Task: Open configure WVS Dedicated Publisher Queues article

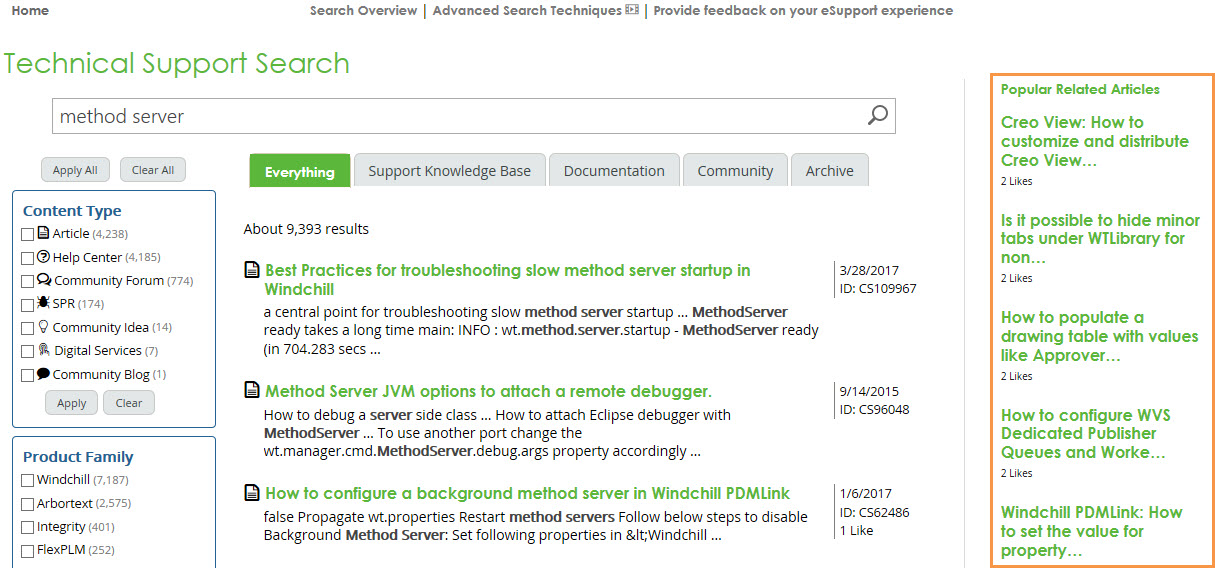Action: [x=1086, y=433]
